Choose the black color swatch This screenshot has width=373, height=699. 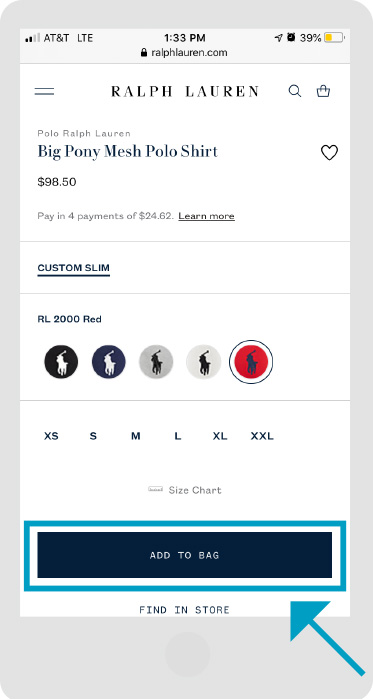click(61, 362)
